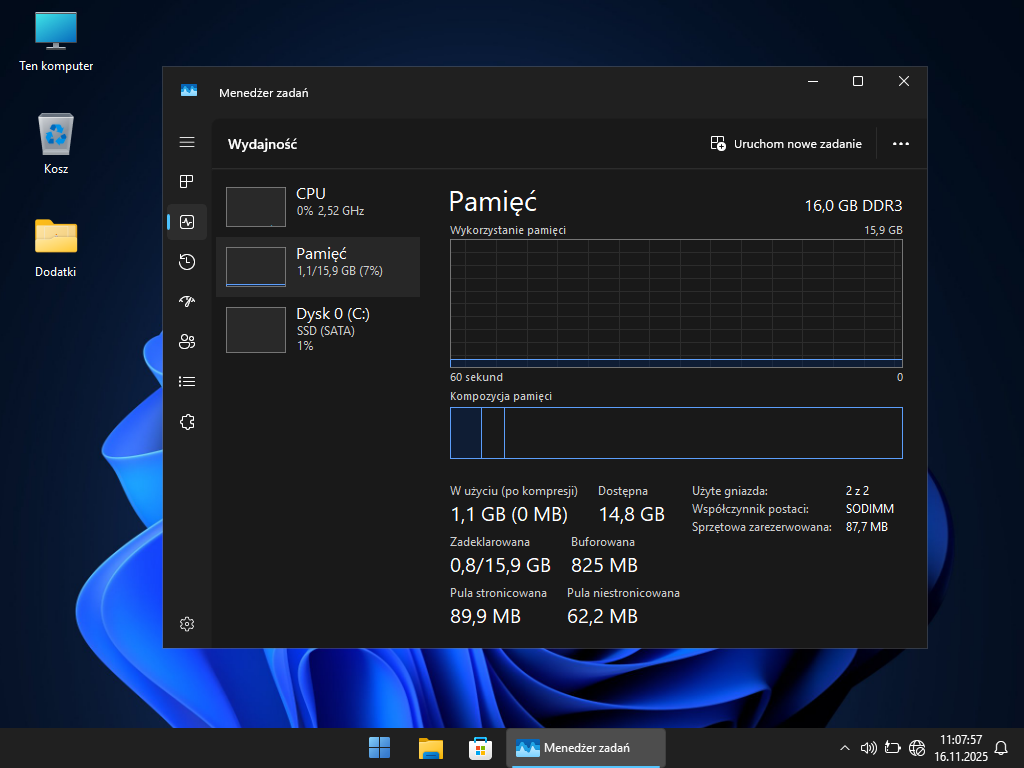Open the hamburger navigation menu
The width and height of the screenshot is (1024, 768).
[187, 142]
